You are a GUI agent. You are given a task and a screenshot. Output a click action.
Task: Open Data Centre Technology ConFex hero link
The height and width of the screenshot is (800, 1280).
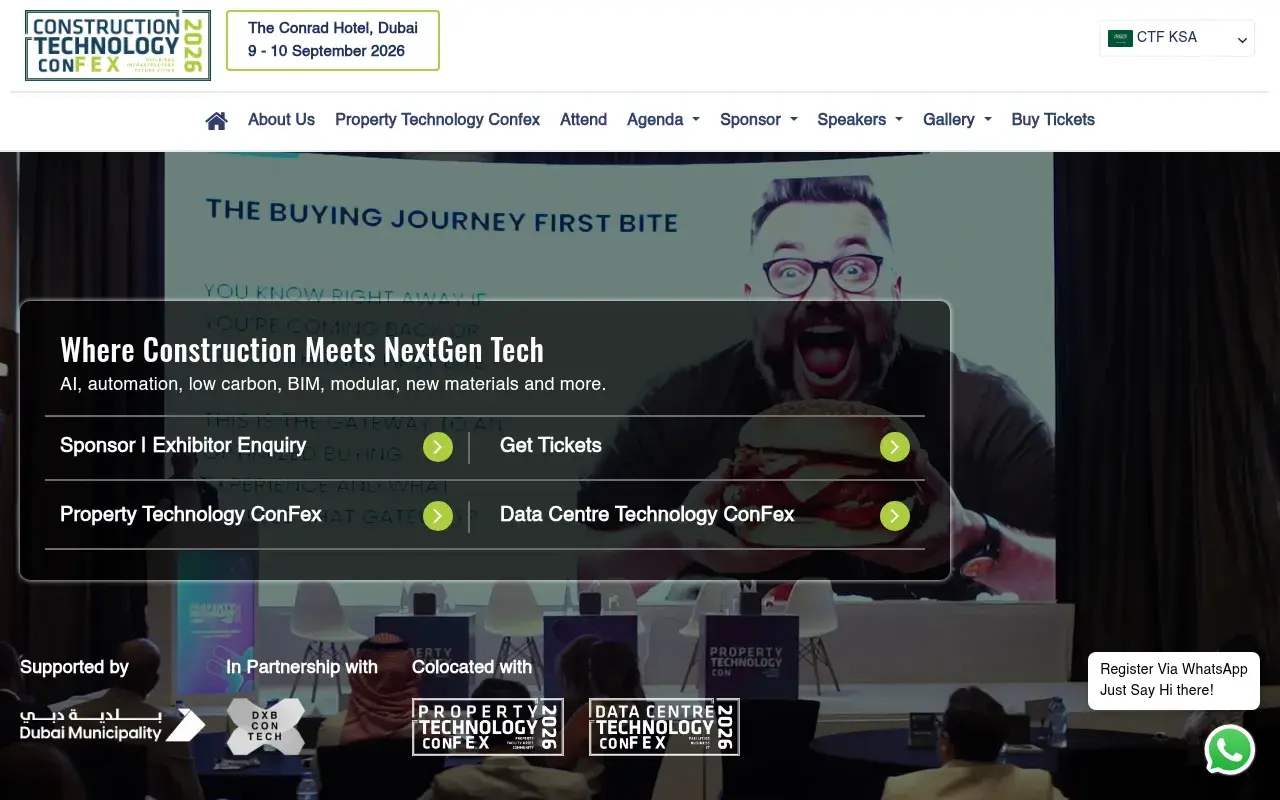tap(647, 515)
